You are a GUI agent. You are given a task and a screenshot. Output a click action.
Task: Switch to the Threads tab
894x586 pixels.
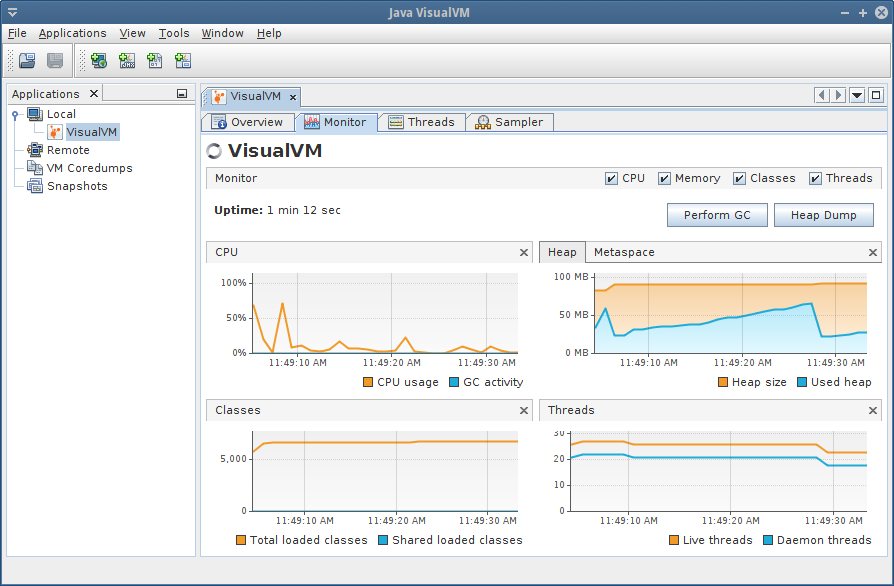(x=422, y=122)
